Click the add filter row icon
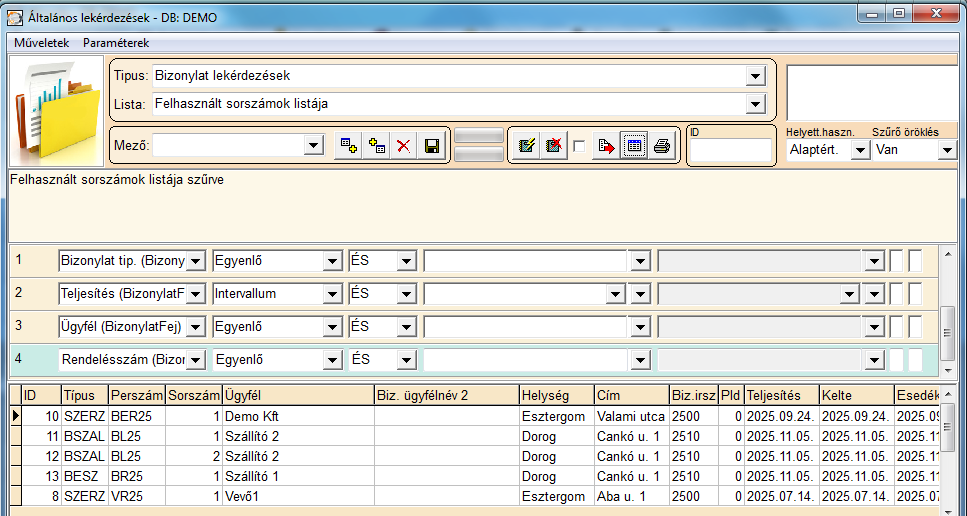Image resolution: width=967 pixels, height=516 pixels. (349, 146)
